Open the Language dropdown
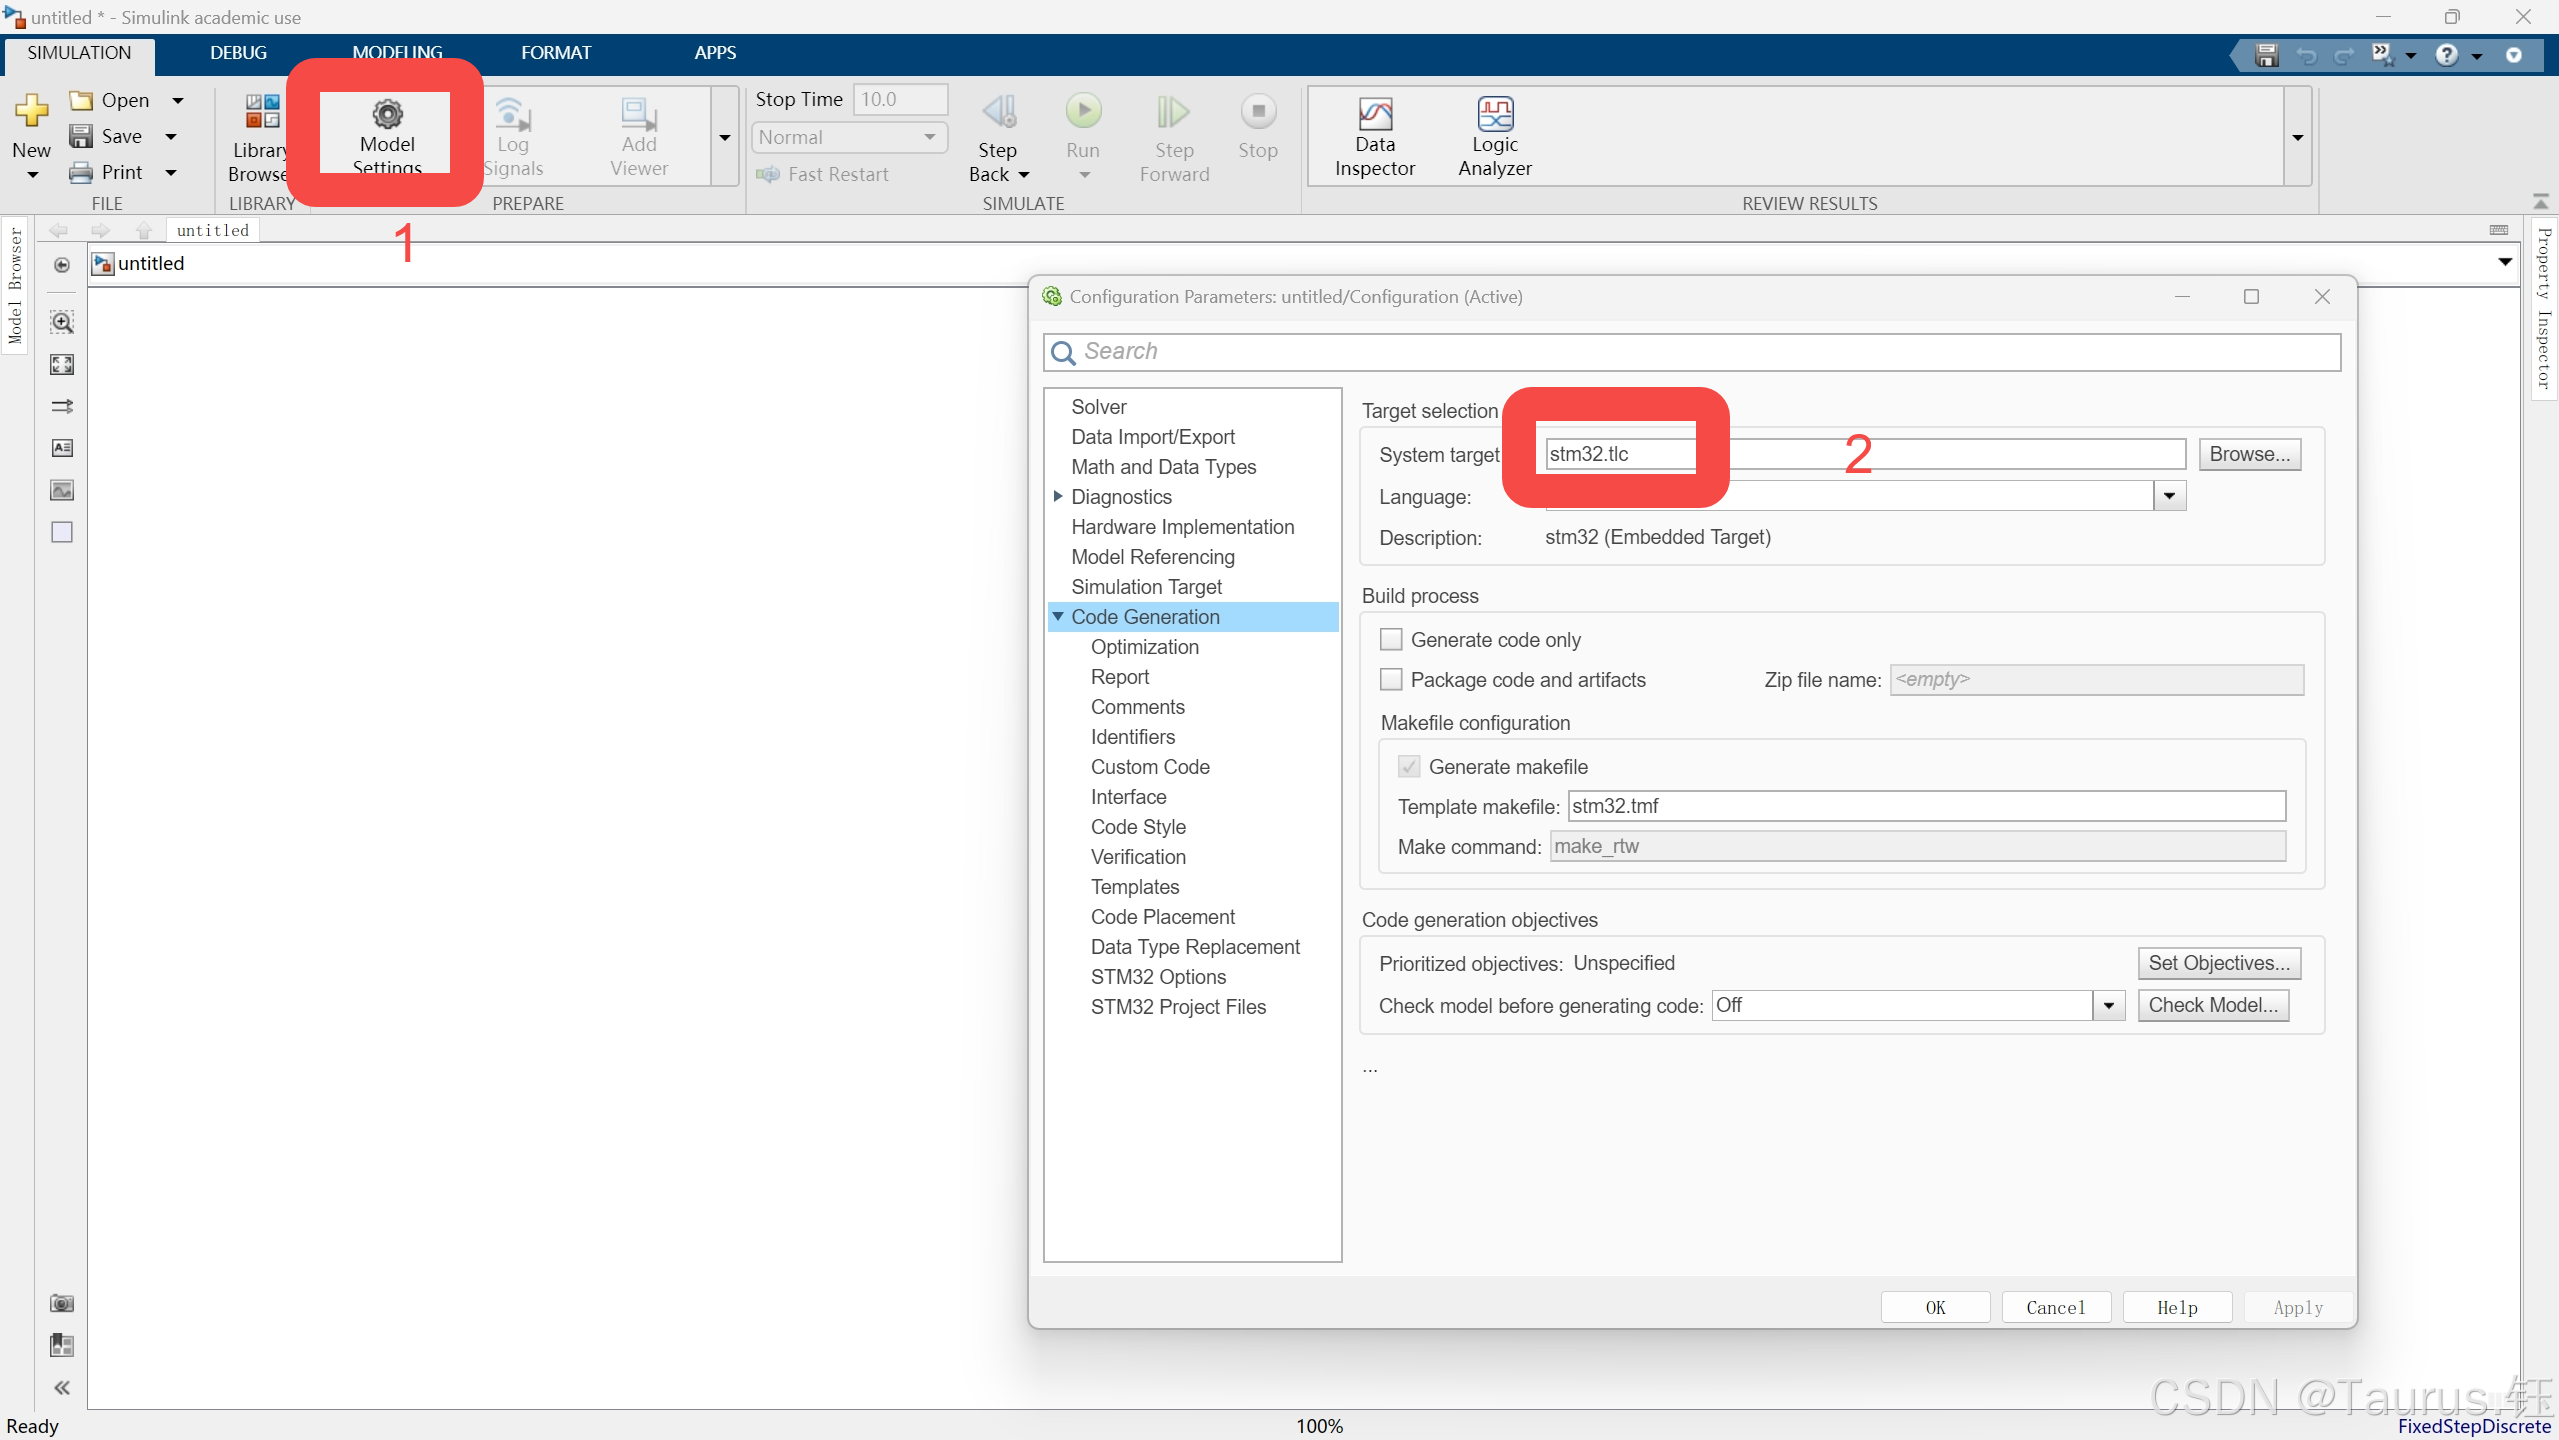2559x1440 pixels. click(2168, 496)
